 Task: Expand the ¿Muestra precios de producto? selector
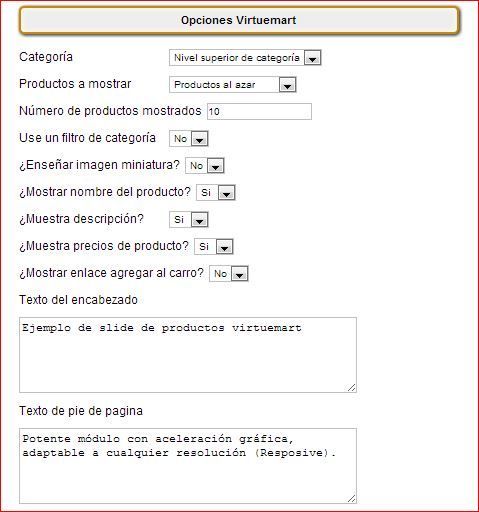point(214,247)
